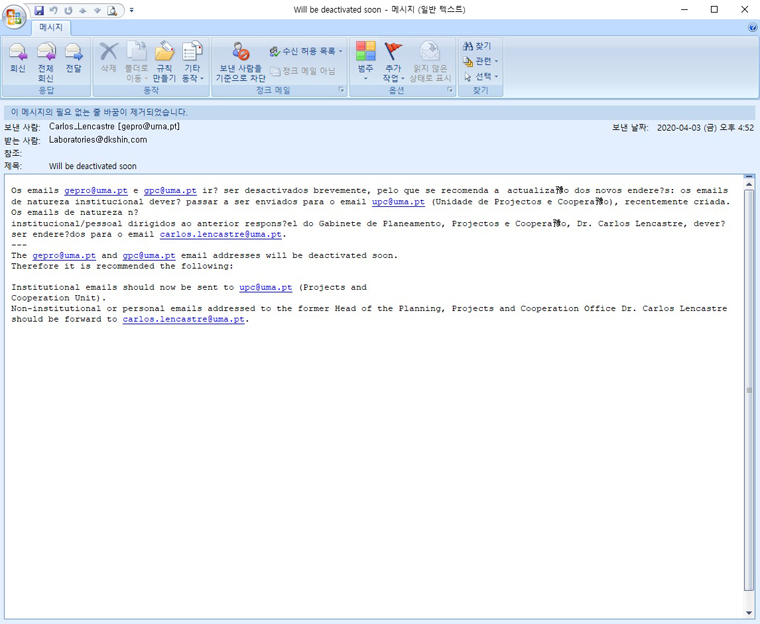The image size is (760, 624).
Task: Open the 추가 작업 (Follow Up) flag dropdown
Action: coord(393,60)
